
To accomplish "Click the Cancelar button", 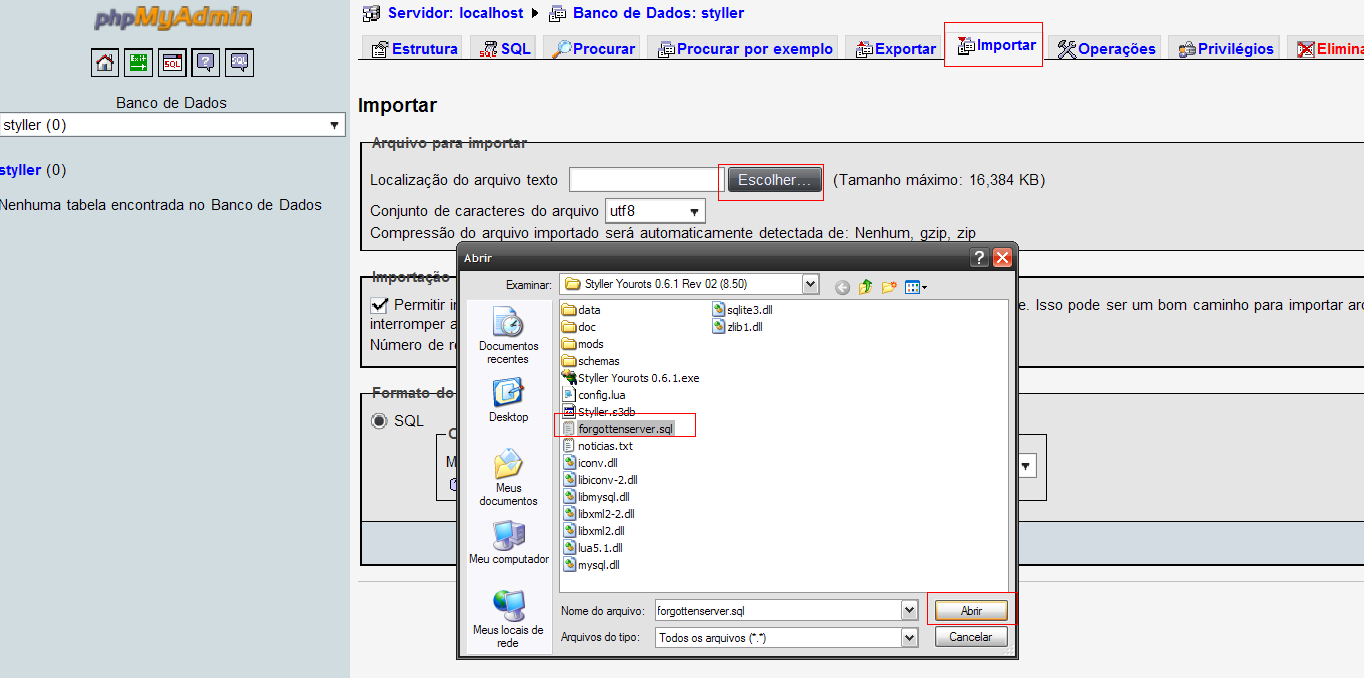I will (x=970, y=637).
